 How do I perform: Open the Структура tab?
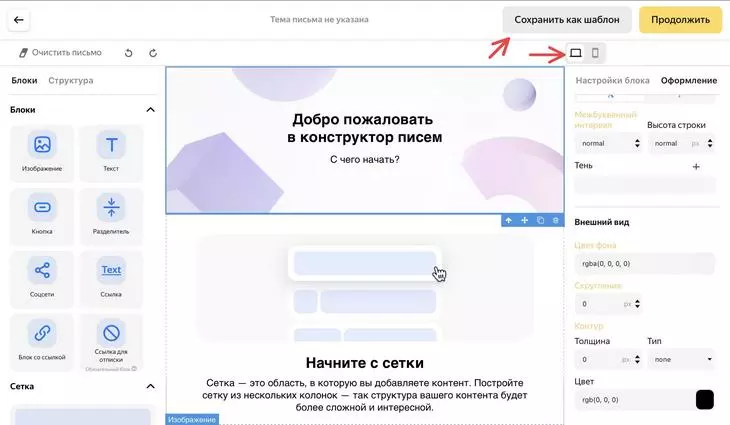pyautogui.click(x=71, y=81)
